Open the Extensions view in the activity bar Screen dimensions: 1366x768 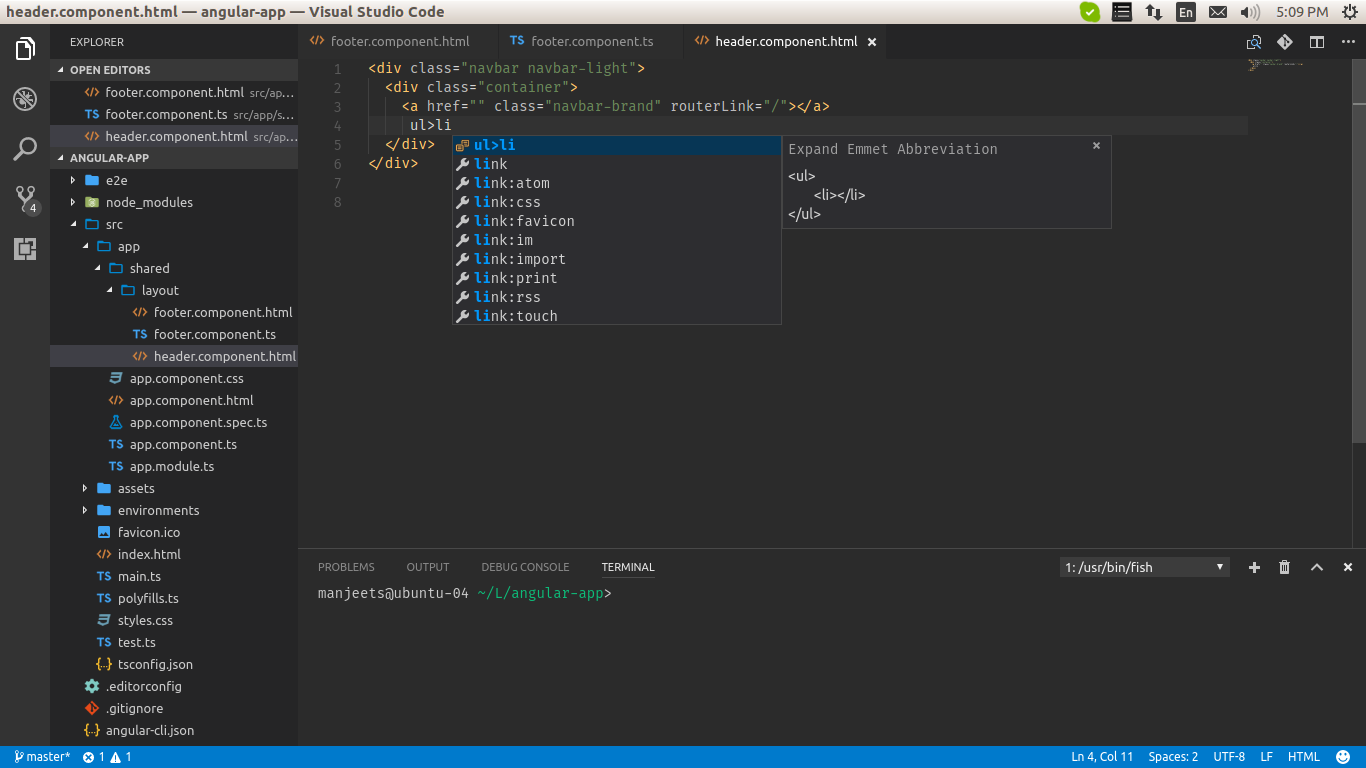click(x=24, y=248)
